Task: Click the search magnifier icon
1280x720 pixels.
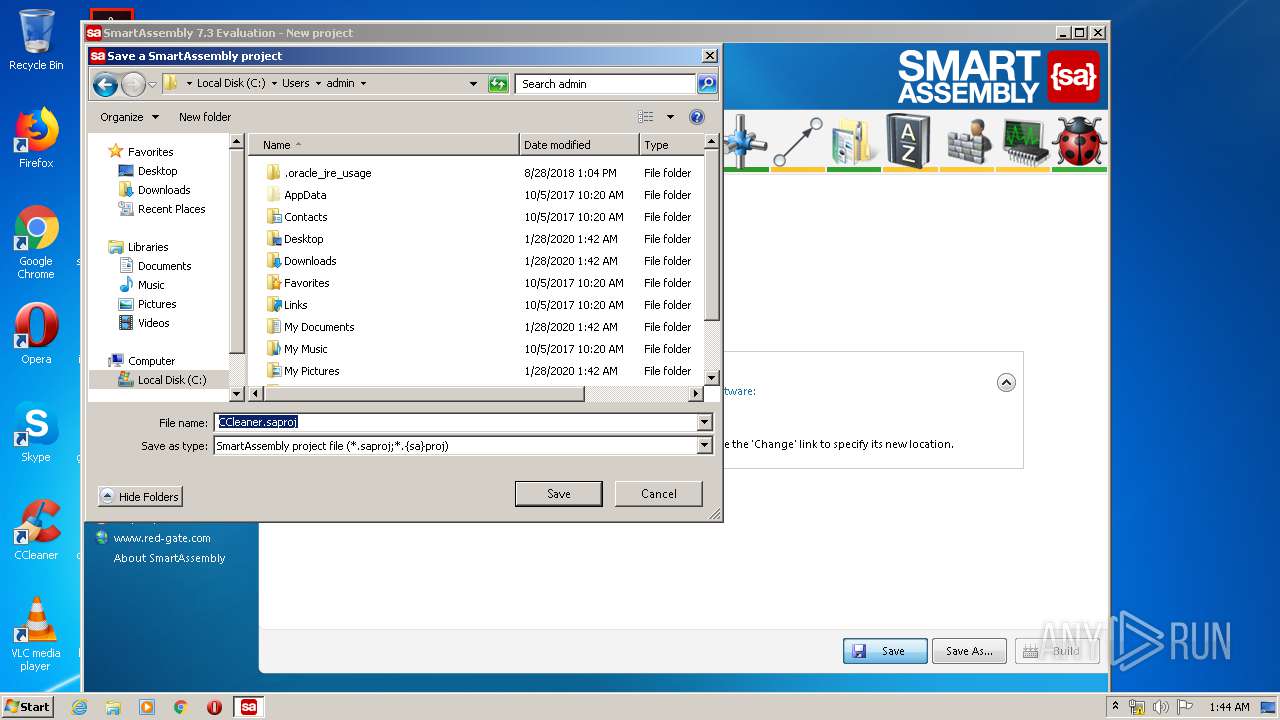Action: tap(706, 84)
